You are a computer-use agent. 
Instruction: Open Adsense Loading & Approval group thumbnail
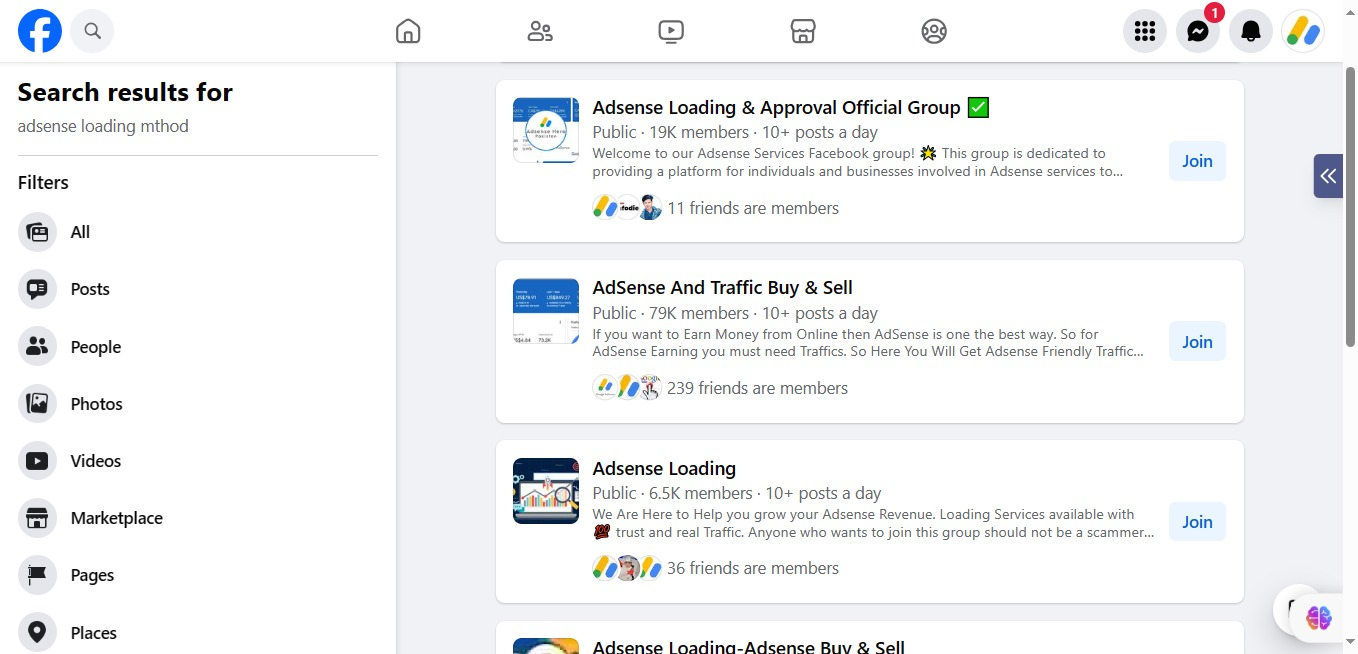[546, 130]
